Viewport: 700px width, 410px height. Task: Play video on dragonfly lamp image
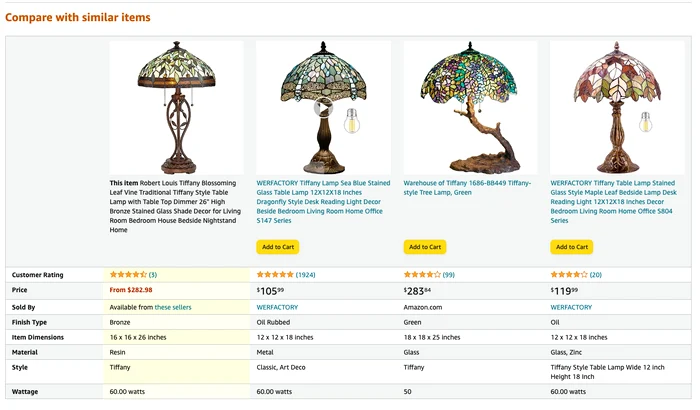tap(323, 108)
